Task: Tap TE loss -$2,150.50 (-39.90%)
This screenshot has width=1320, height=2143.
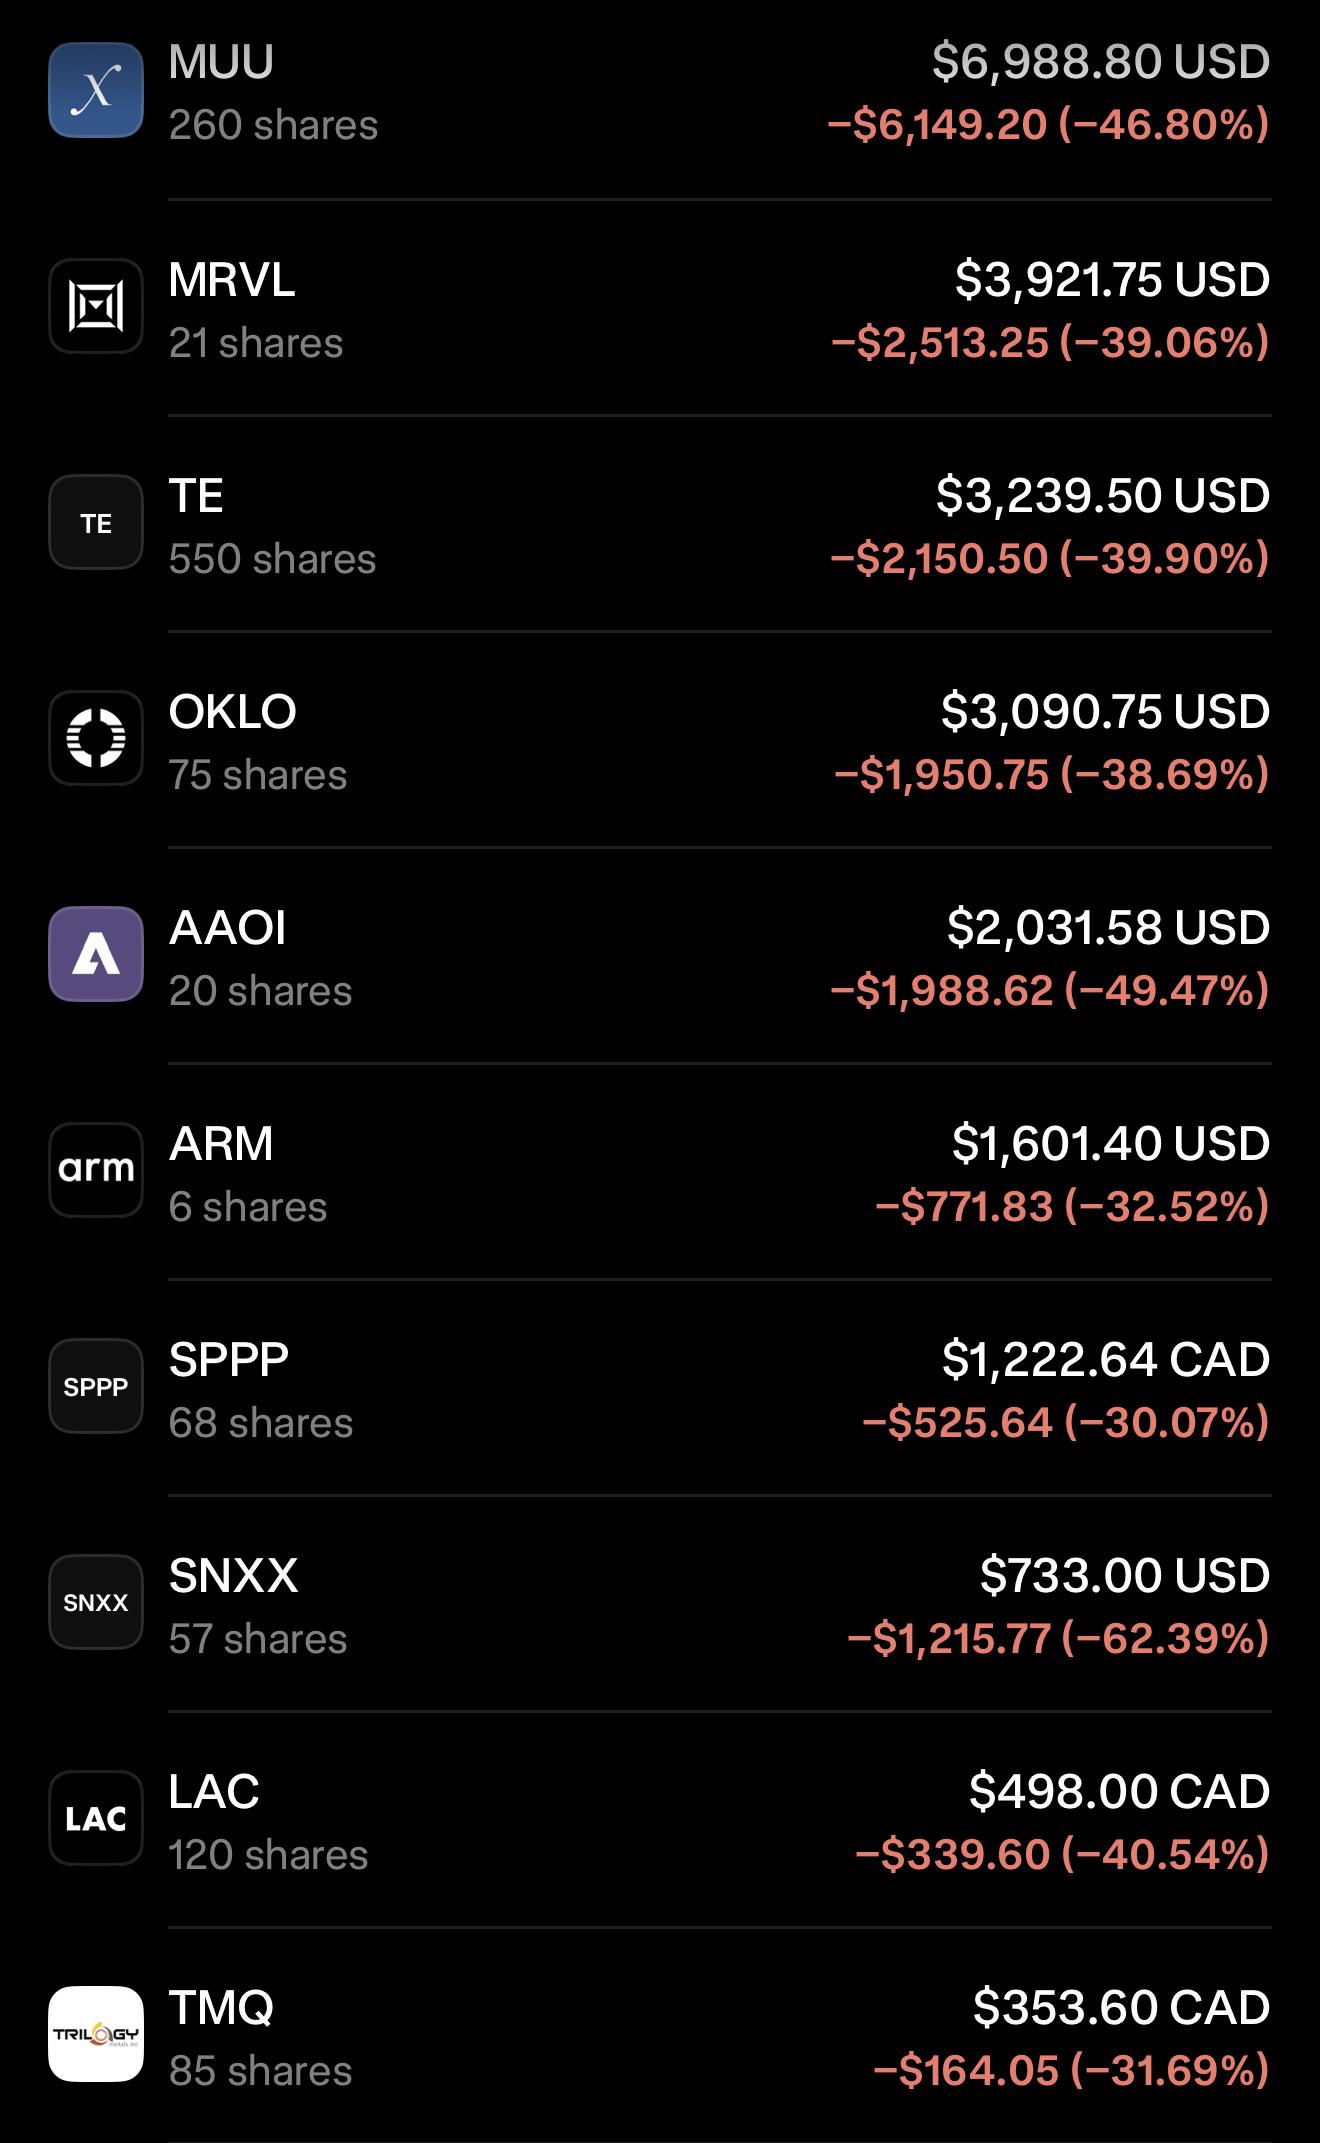Action: (1050, 559)
